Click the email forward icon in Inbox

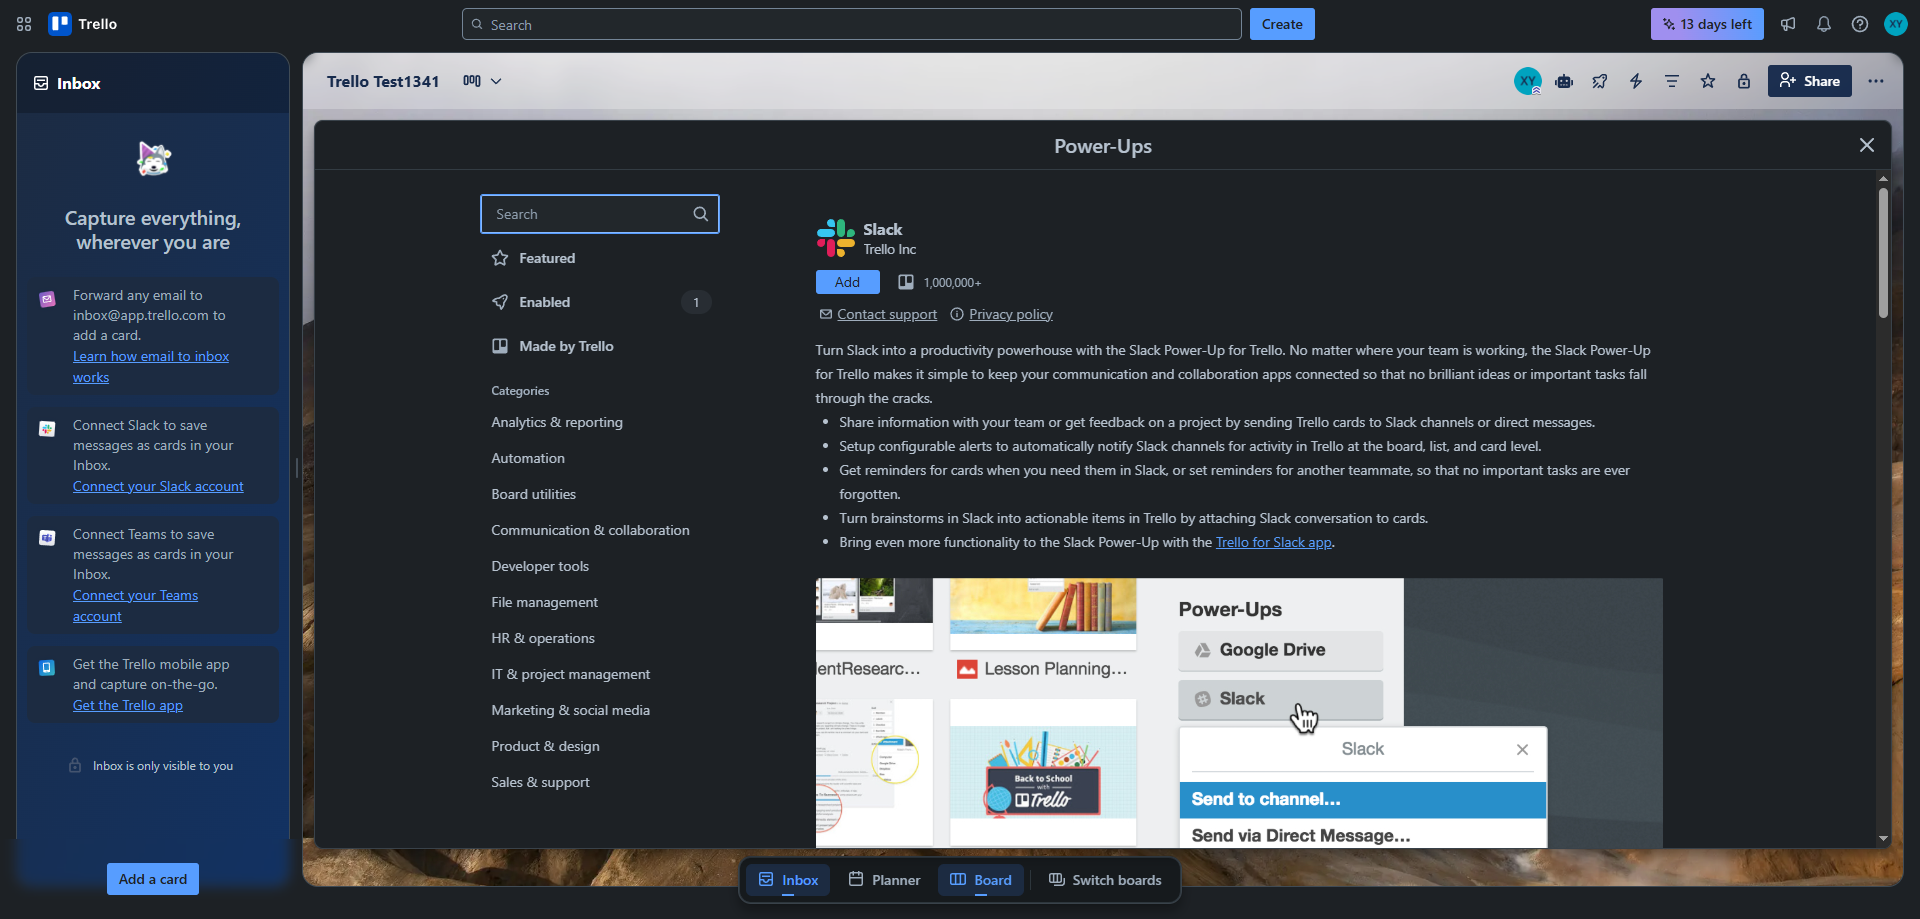coord(47,299)
